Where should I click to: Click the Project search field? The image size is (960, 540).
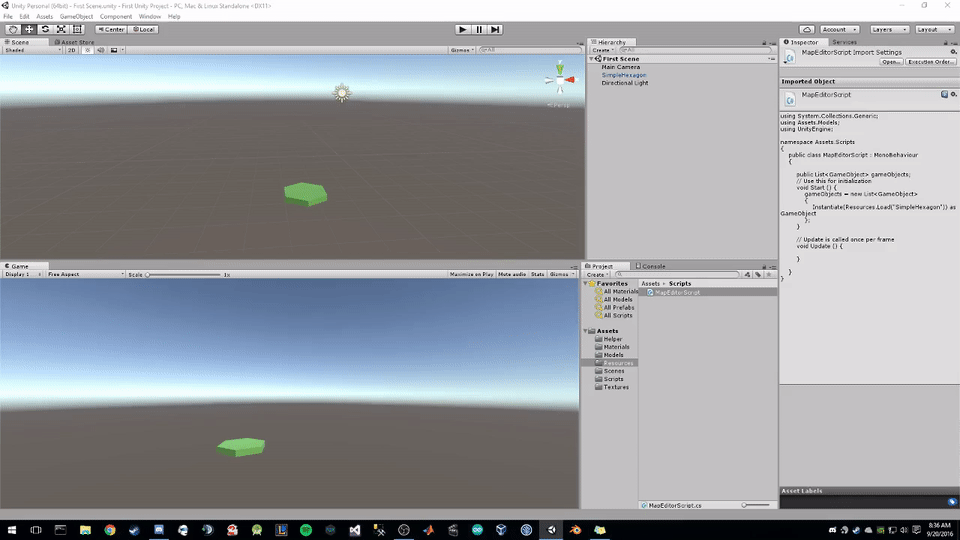(678, 275)
